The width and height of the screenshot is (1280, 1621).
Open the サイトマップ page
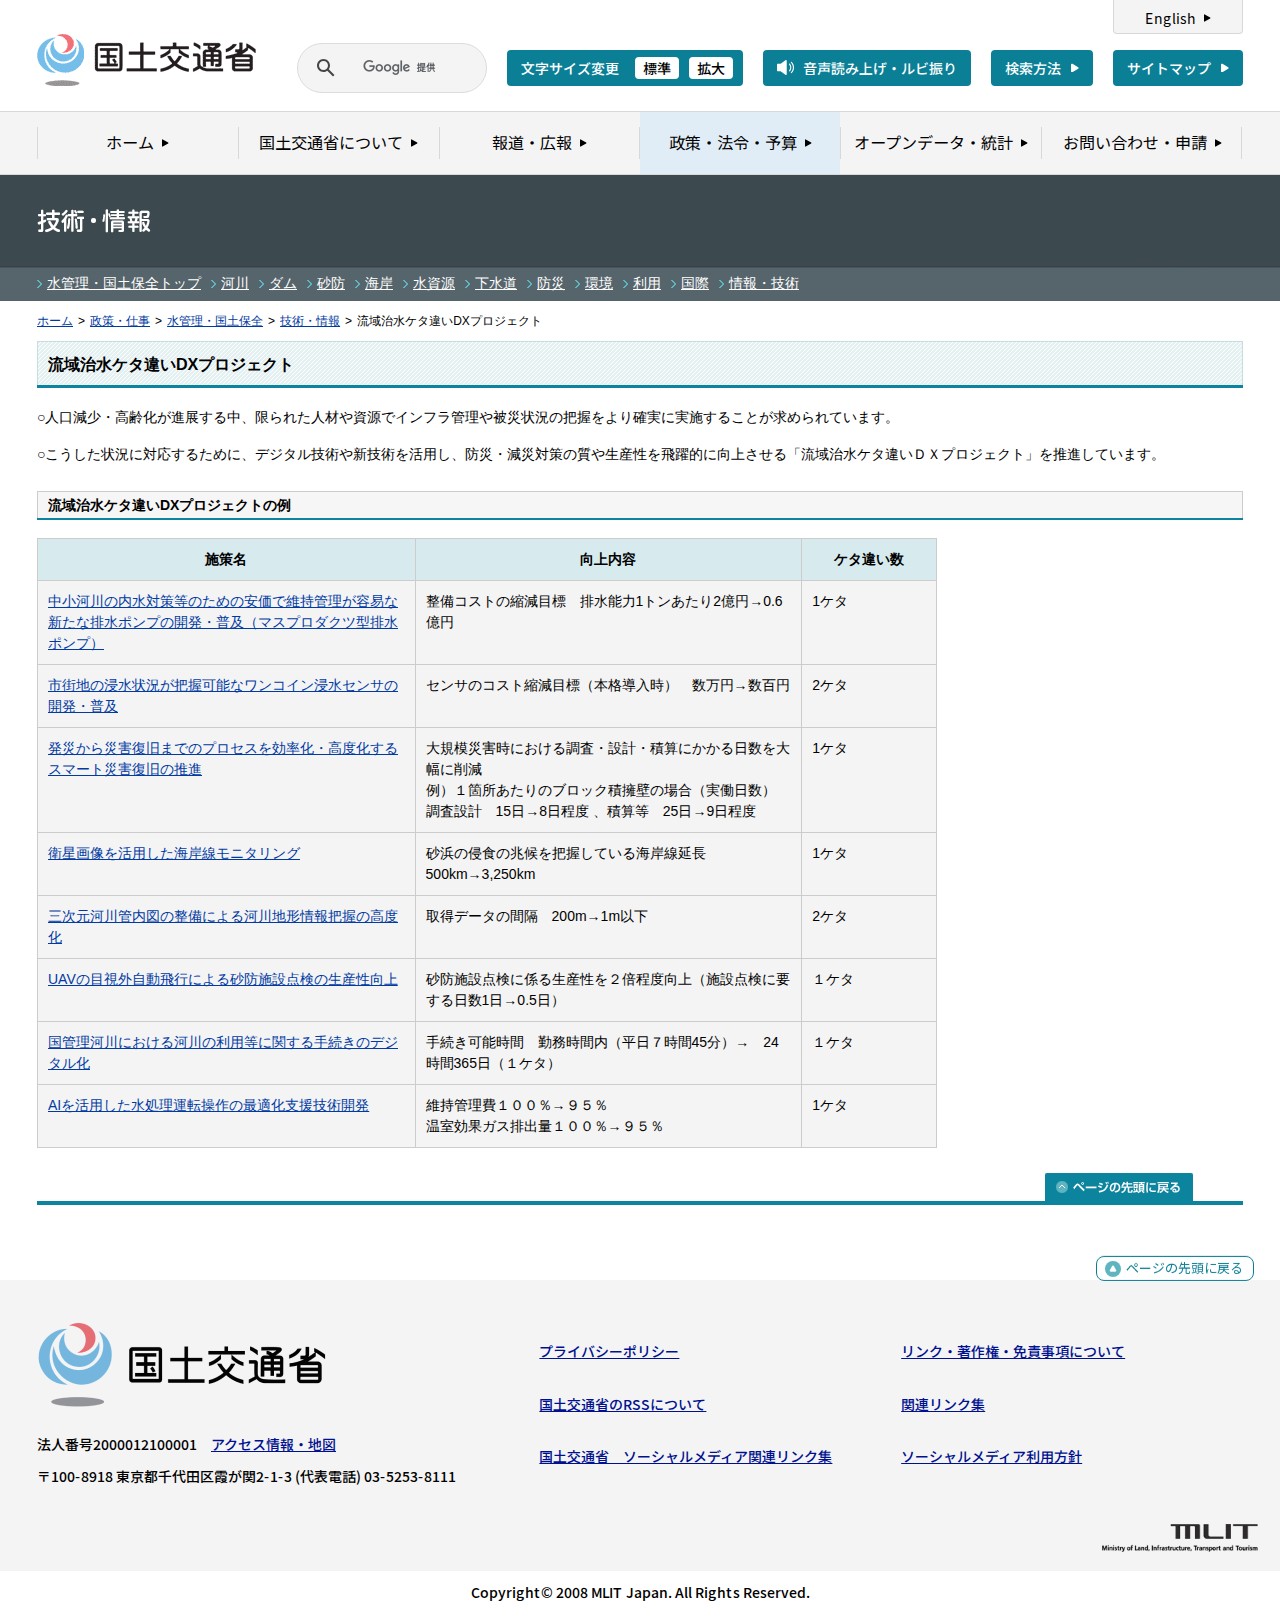pyautogui.click(x=1178, y=68)
